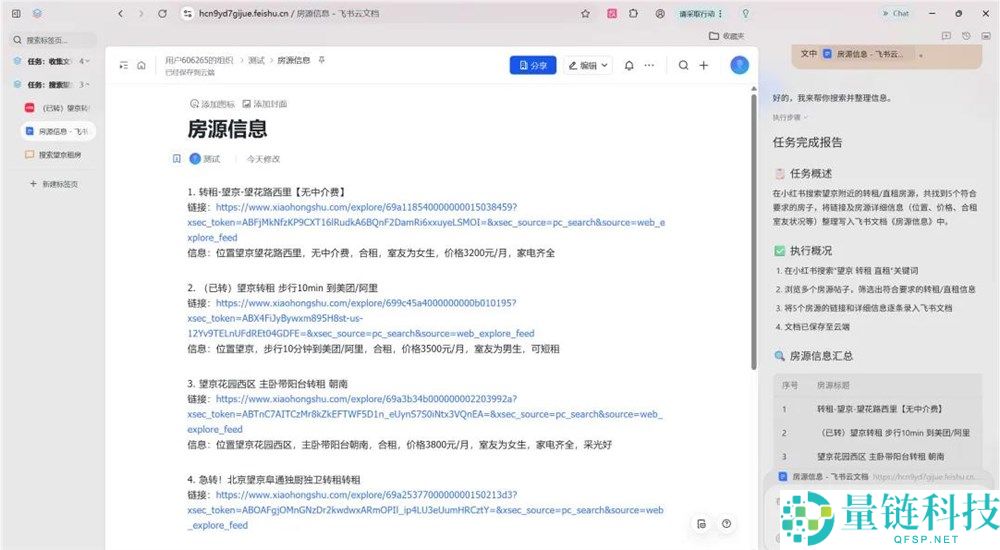Click 添加封面 above the title
Image resolution: width=1000 pixels, height=550 pixels.
coord(265,104)
